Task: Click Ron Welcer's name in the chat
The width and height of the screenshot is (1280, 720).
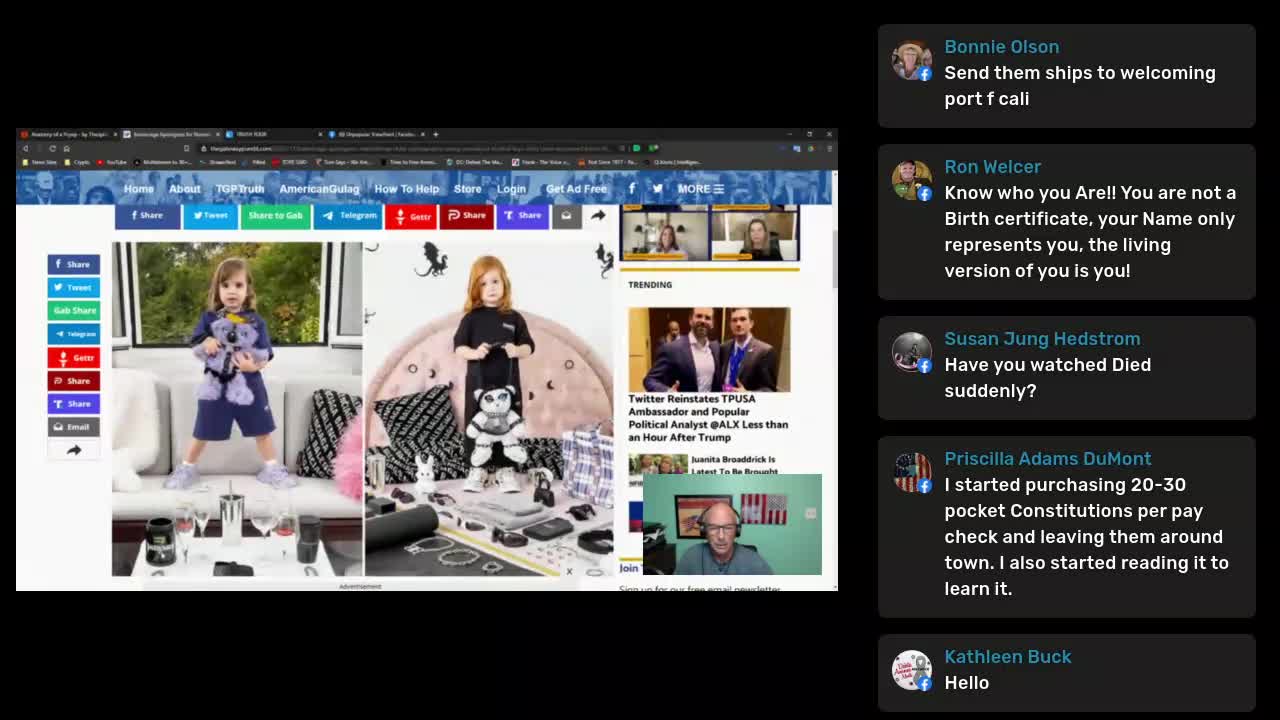Action: point(992,167)
